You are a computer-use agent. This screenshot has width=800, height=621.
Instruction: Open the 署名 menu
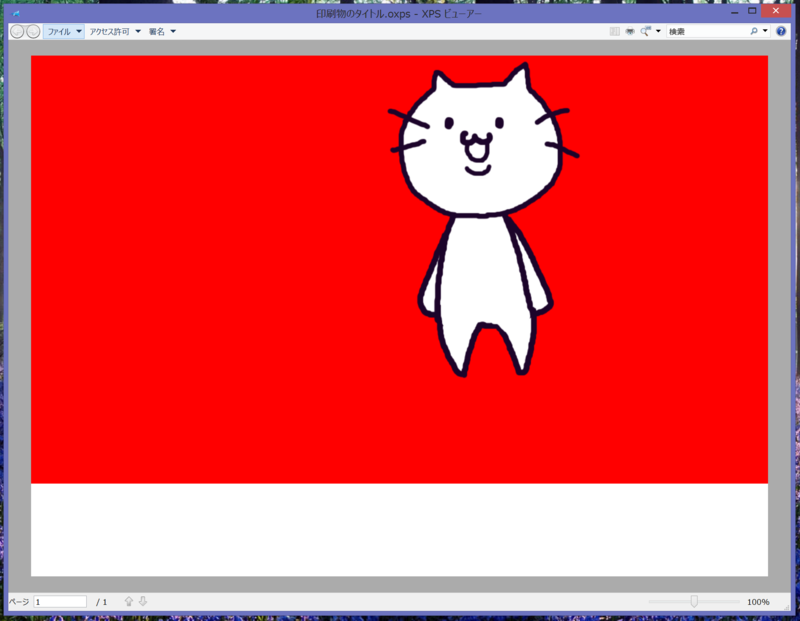coord(157,31)
